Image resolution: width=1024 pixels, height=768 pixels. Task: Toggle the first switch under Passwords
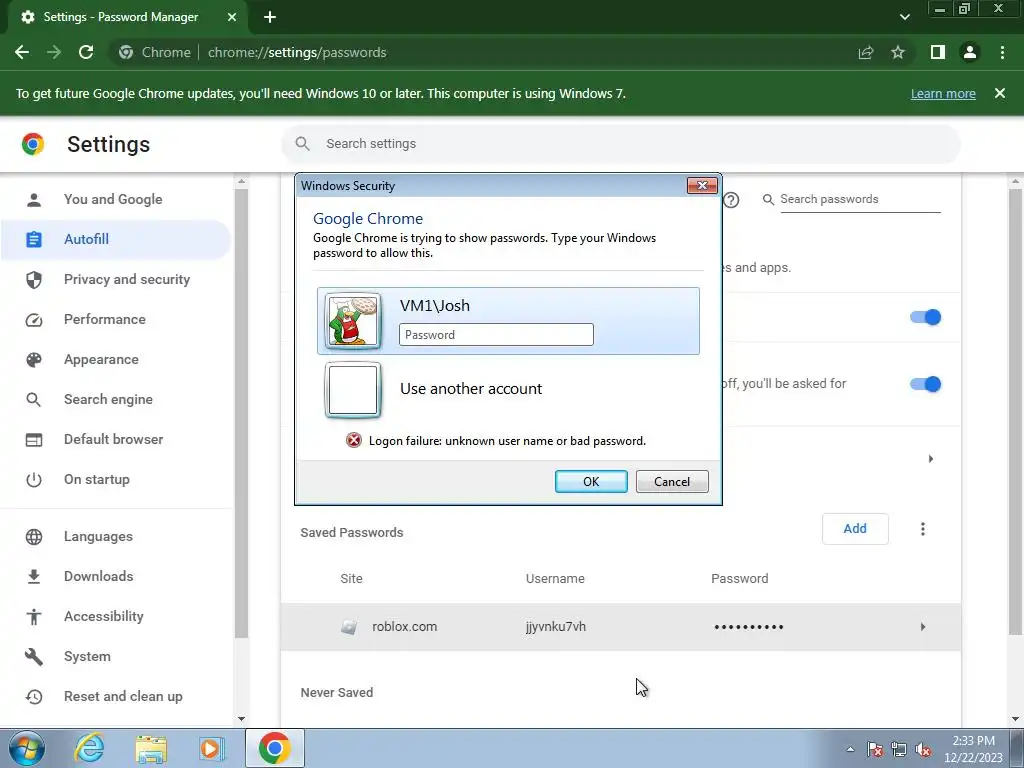[925, 317]
